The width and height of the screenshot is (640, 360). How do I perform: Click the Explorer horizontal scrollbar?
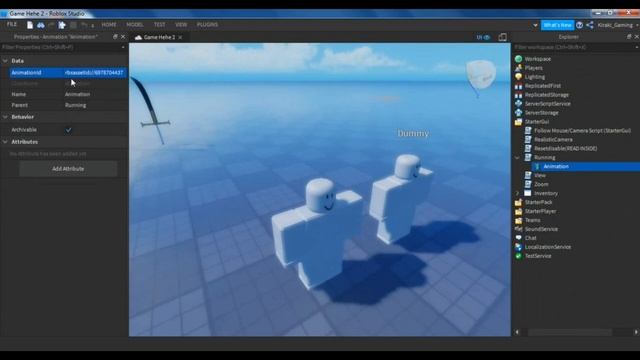[x=570, y=332]
